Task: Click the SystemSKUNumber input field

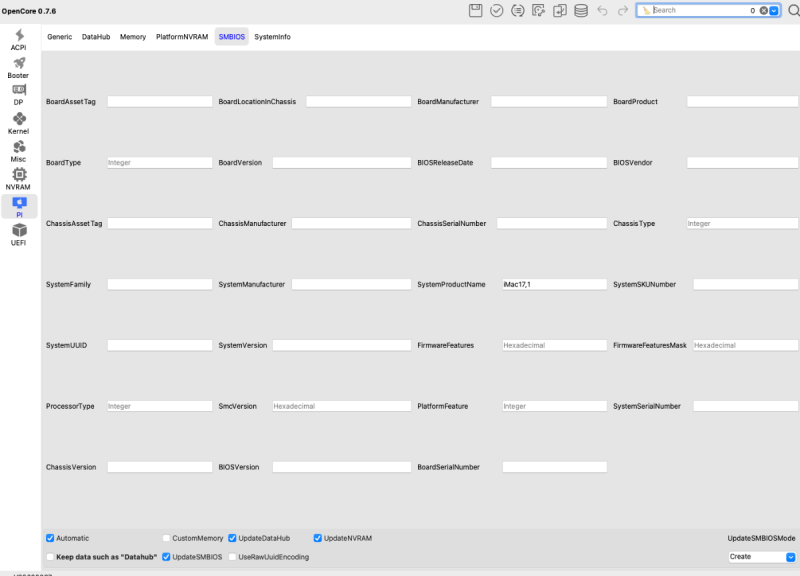Action: tap(745, 284)
